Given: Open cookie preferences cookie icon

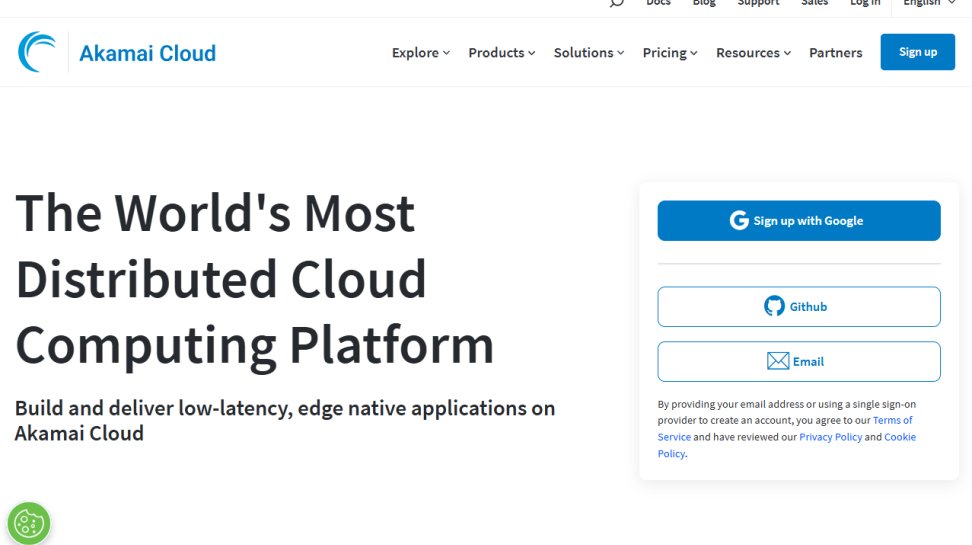Looking at the screenshot, I should (x=29, y=523).
